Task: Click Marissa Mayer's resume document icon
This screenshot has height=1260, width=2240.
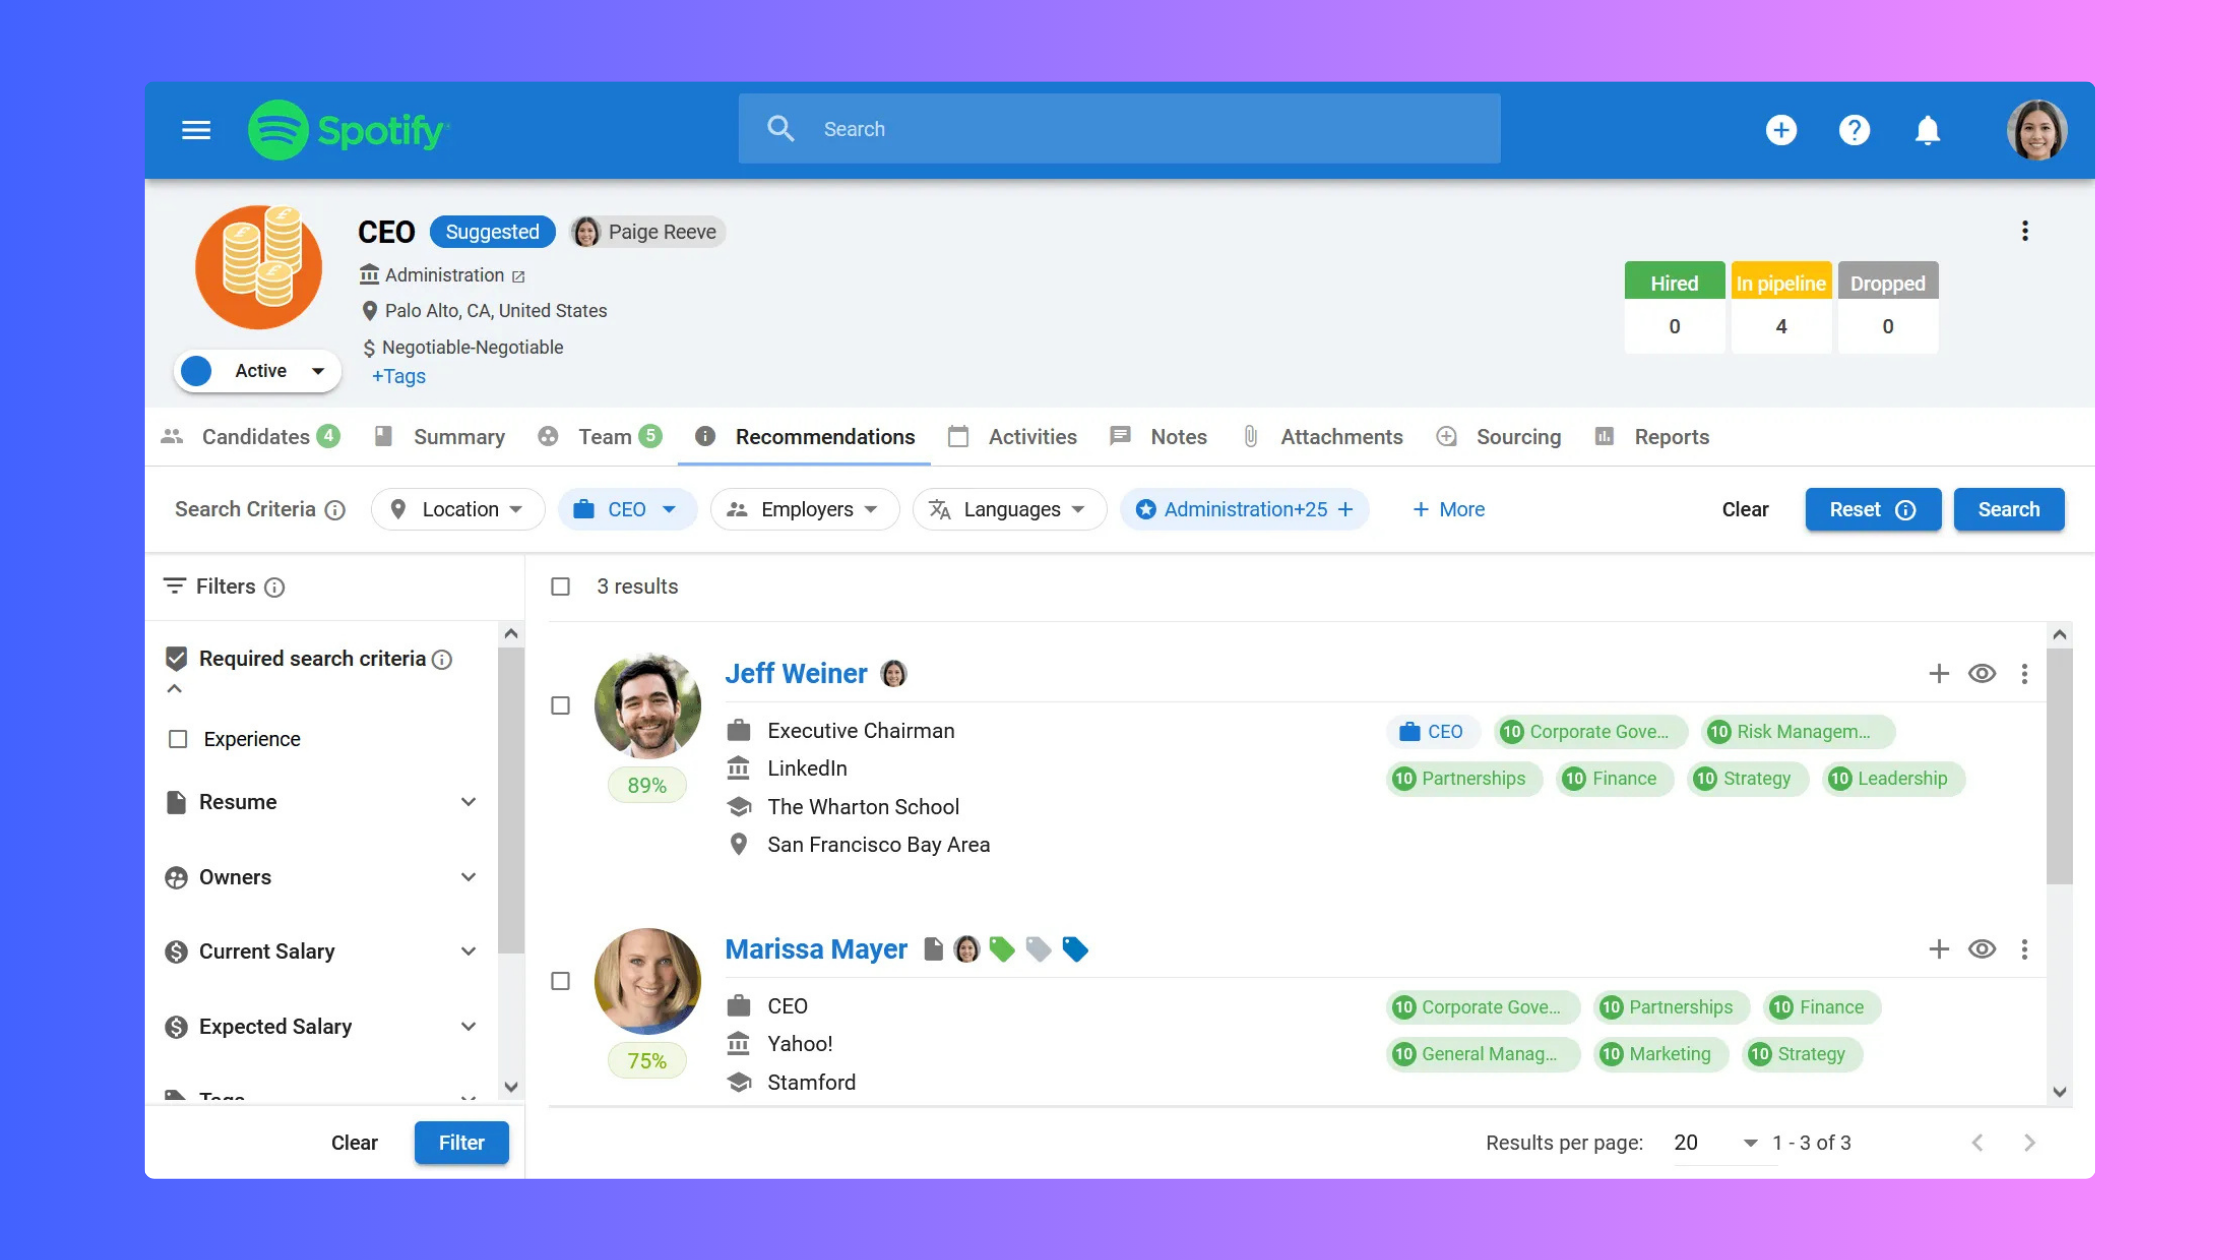Action: 933,949
